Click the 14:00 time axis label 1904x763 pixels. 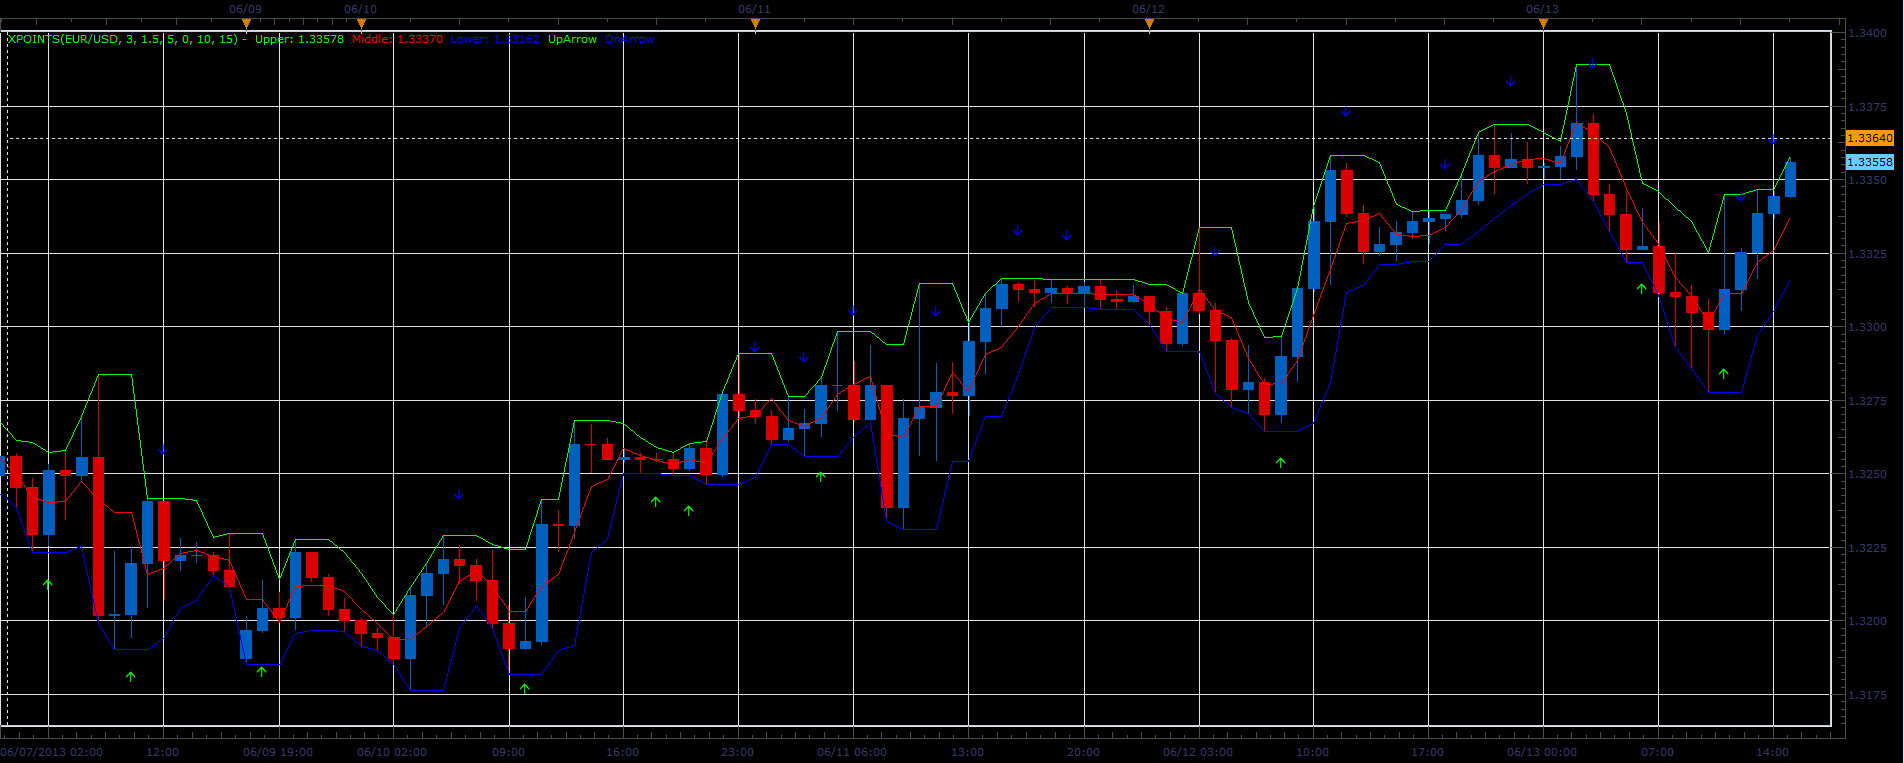[1772, 752]
